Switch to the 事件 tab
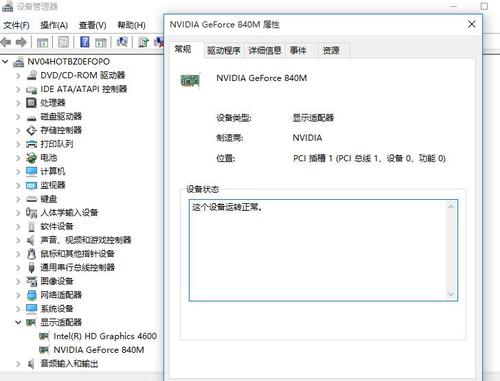The width and height of the screenshot is (500, 381). [298, 50]
